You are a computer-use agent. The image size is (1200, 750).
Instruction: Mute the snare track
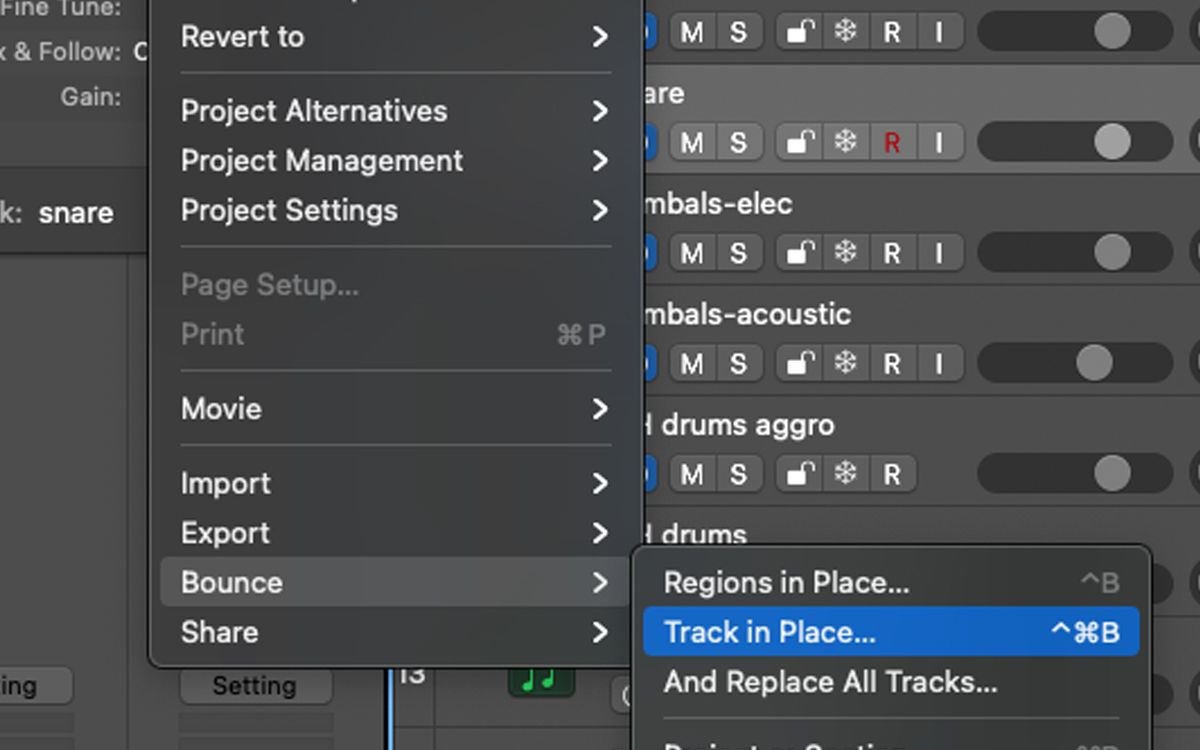(690, 142)
